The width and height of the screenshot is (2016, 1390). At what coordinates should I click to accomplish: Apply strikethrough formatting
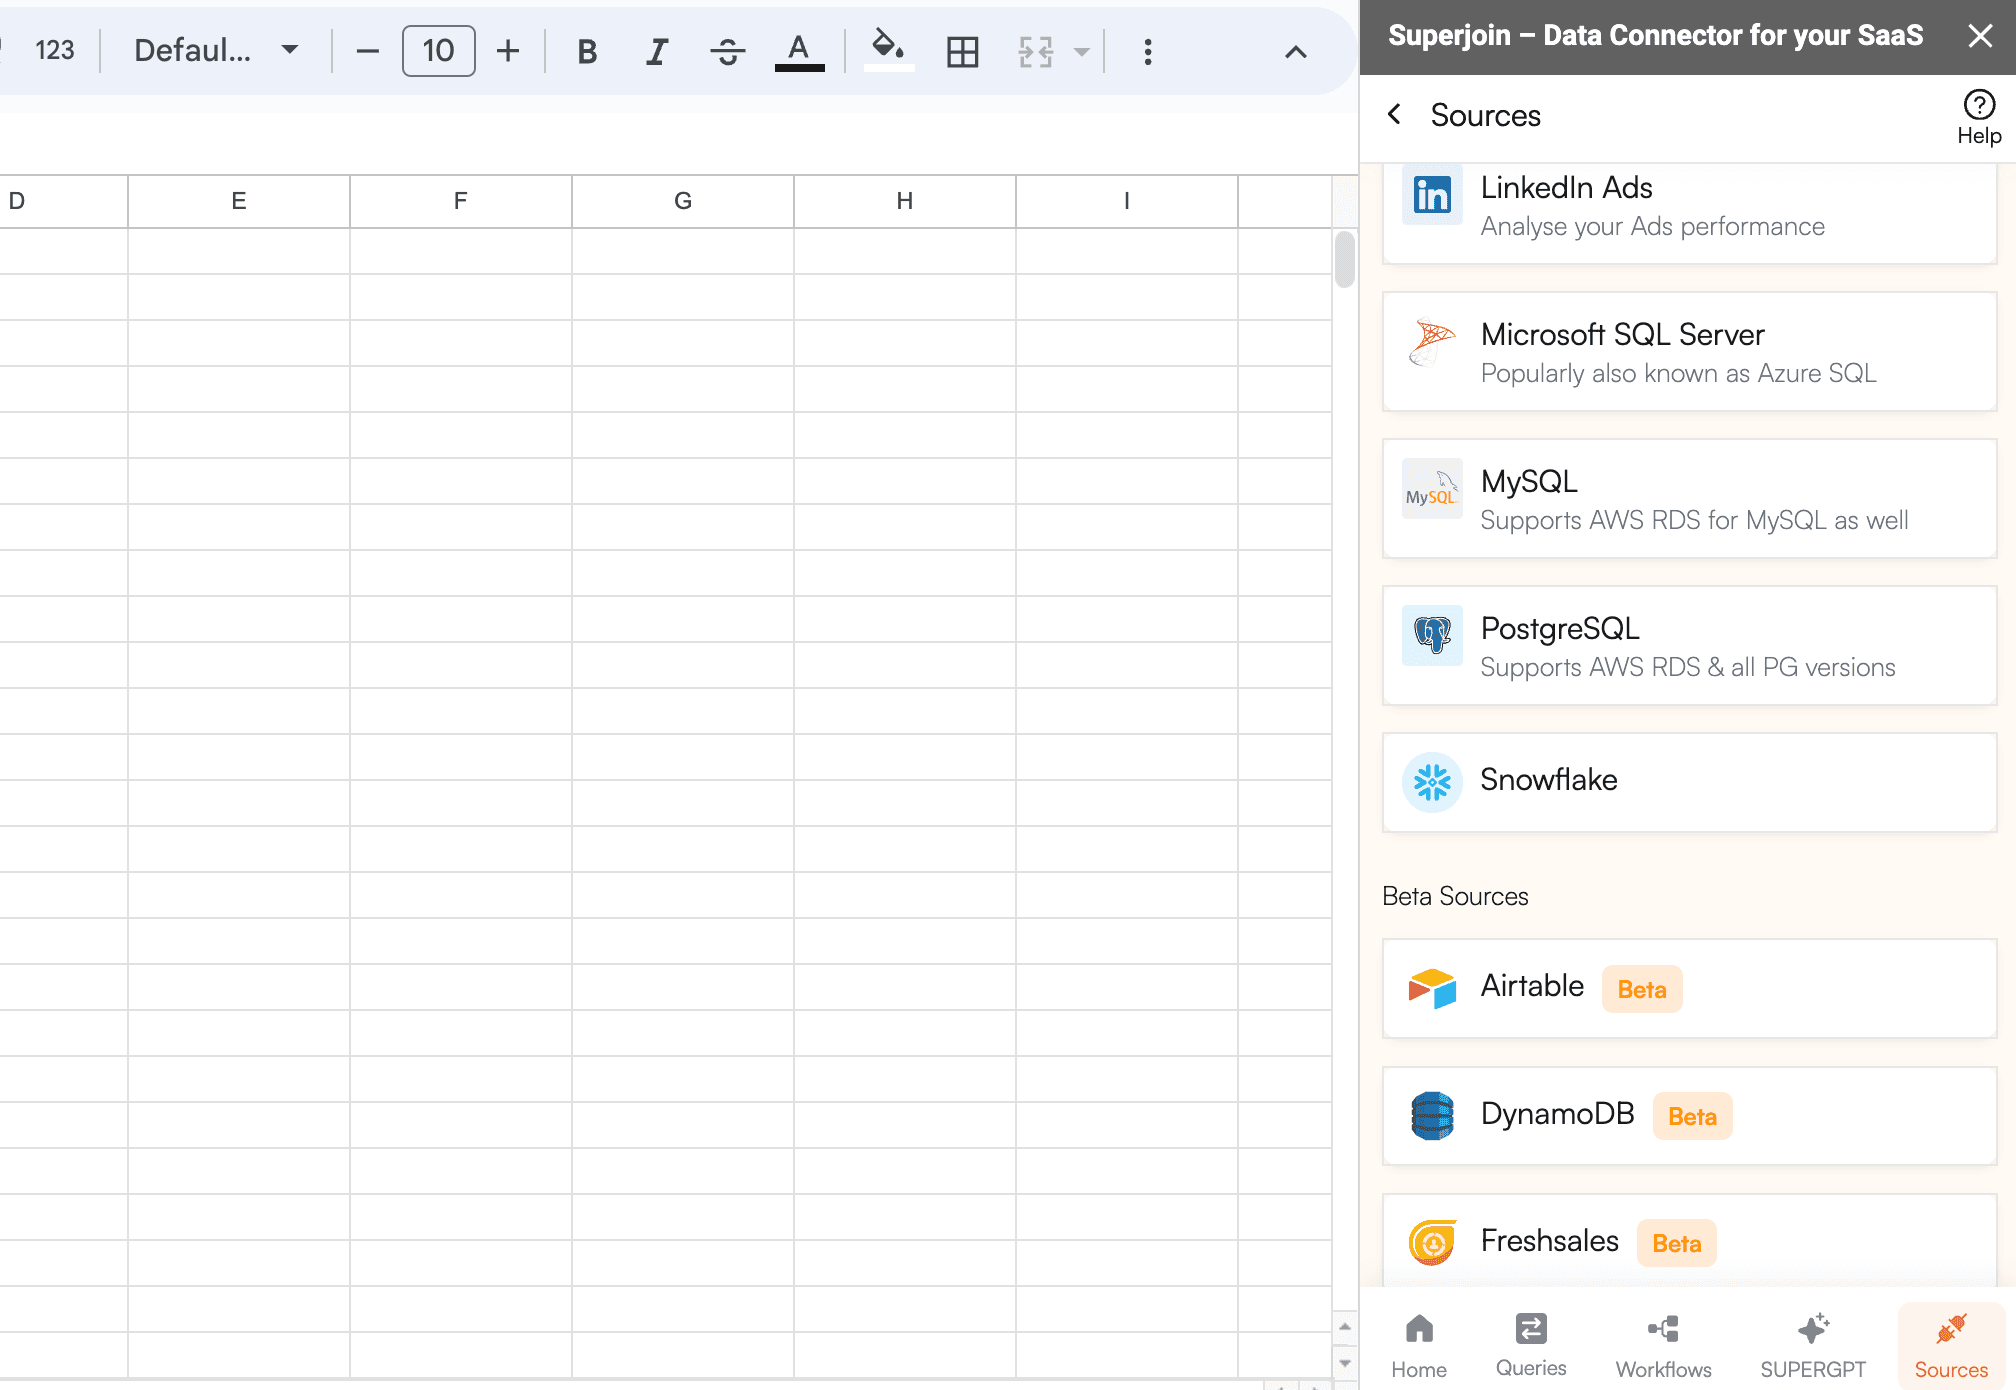point(728,51)
